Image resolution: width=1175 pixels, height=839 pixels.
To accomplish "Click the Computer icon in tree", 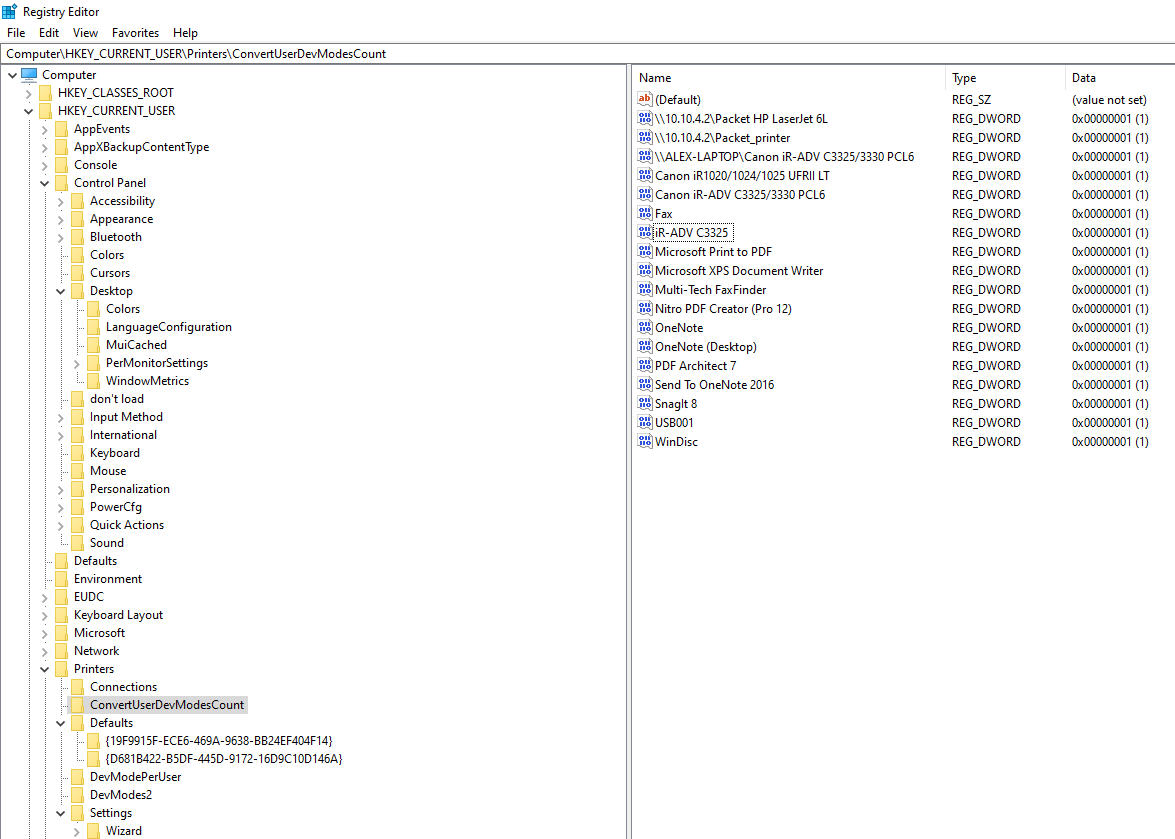I will pyautogui.click(x=29, y=74).
